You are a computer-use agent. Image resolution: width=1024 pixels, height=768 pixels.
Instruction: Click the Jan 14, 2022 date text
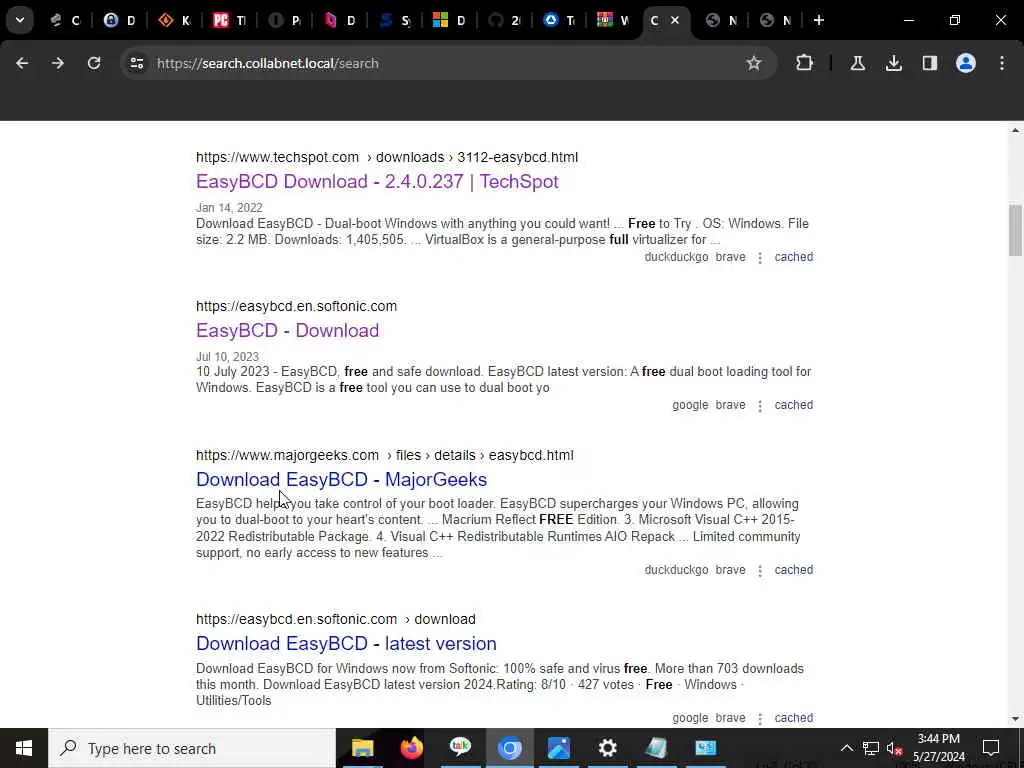(x=229, y=208)
